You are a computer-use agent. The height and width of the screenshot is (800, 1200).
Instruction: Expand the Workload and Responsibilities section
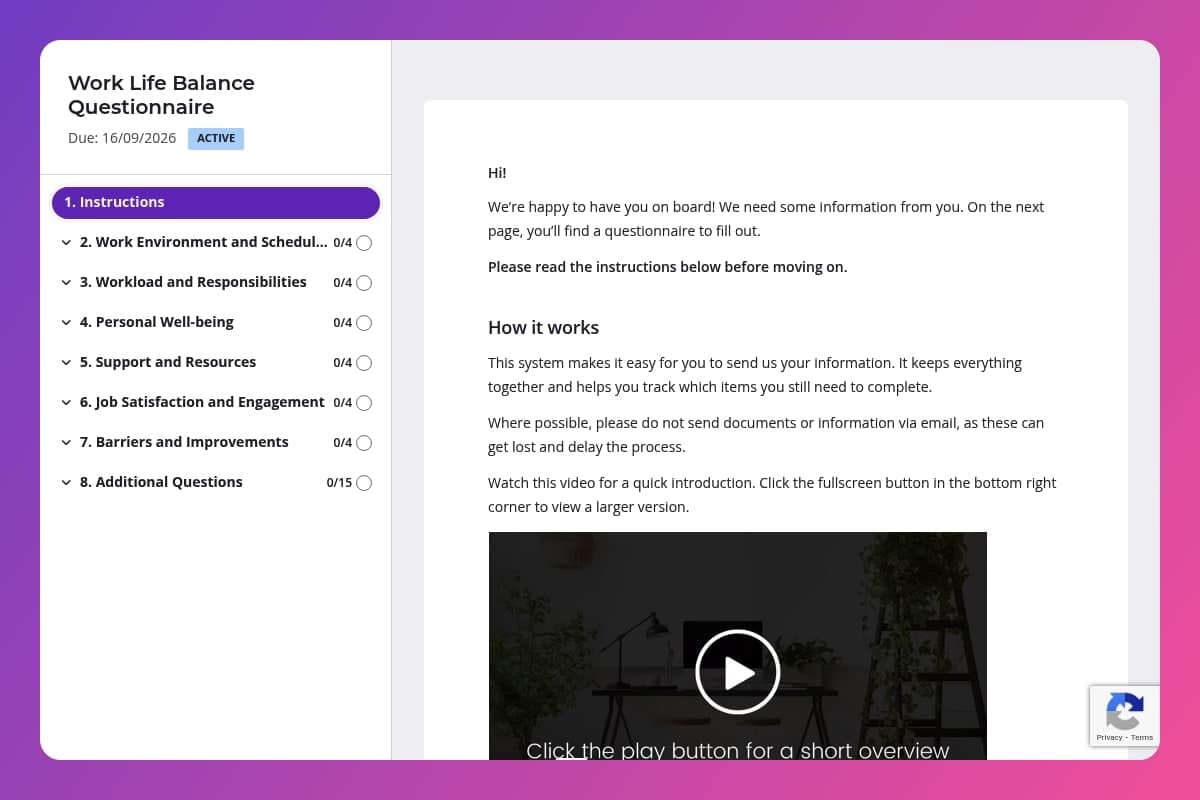pos(66,282)
